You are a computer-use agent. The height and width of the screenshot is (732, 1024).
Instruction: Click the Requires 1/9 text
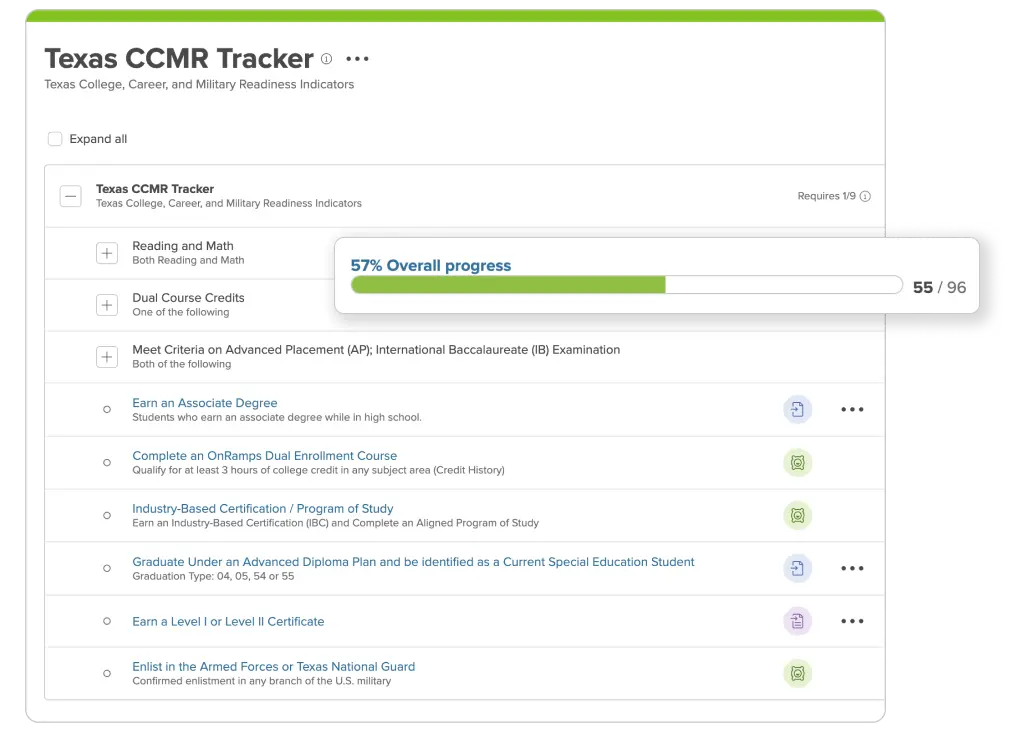826,196
